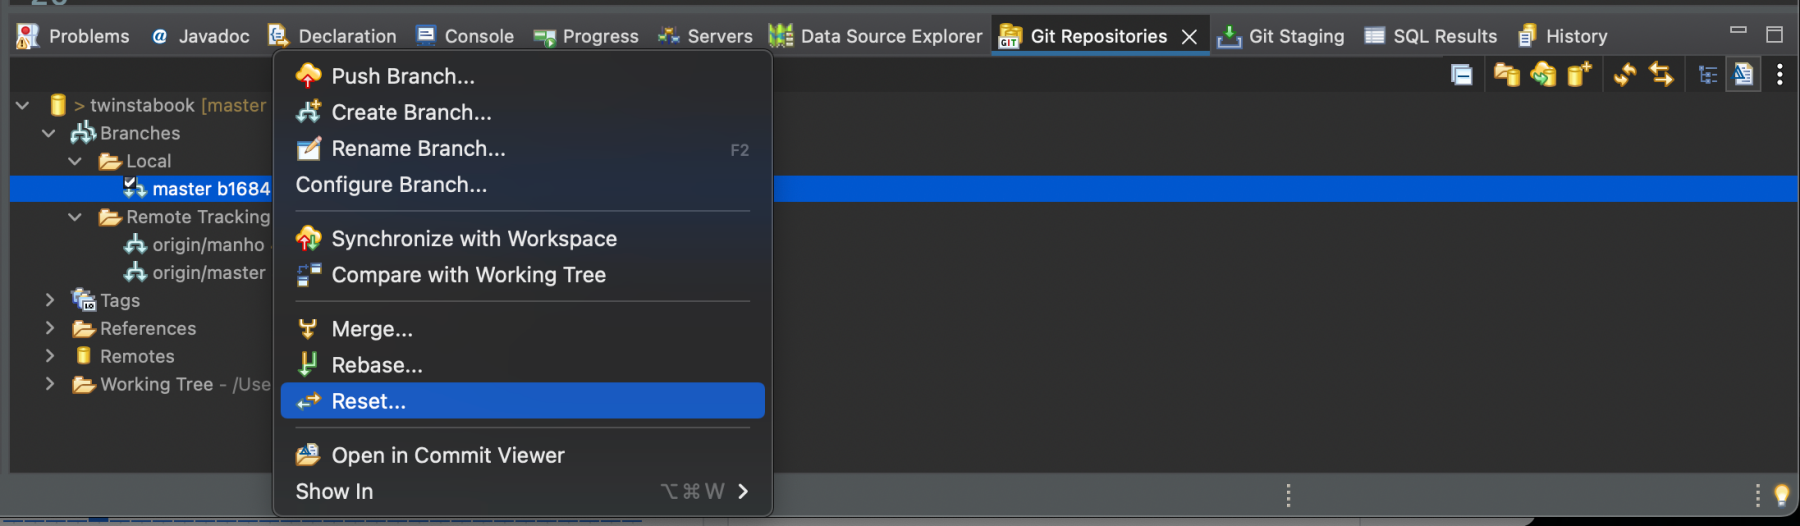This screenshot has height=526, width=1800.
Task: Expand the References node
Action: click(50, 328)
